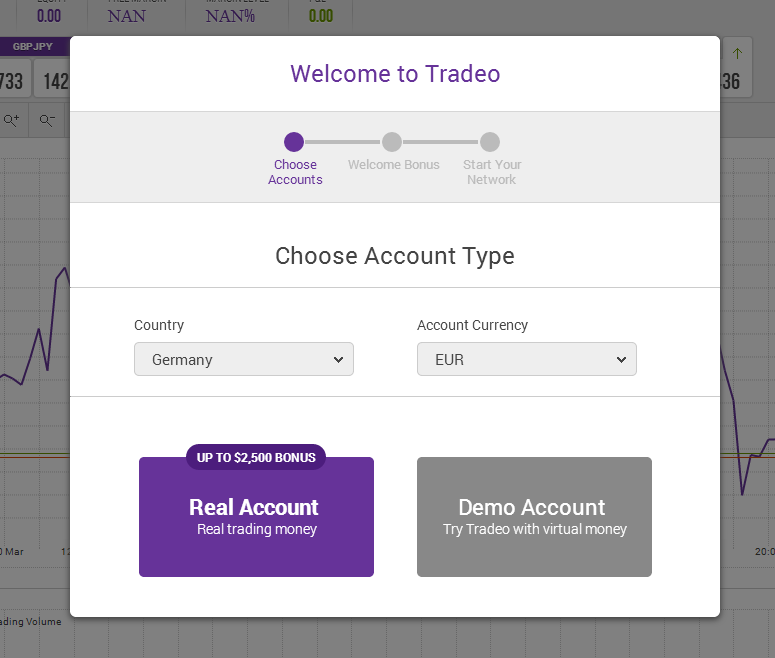Click the Up to $2,500 Bonus badge
The height and width of the screenshot is (658, 775).
256,458
